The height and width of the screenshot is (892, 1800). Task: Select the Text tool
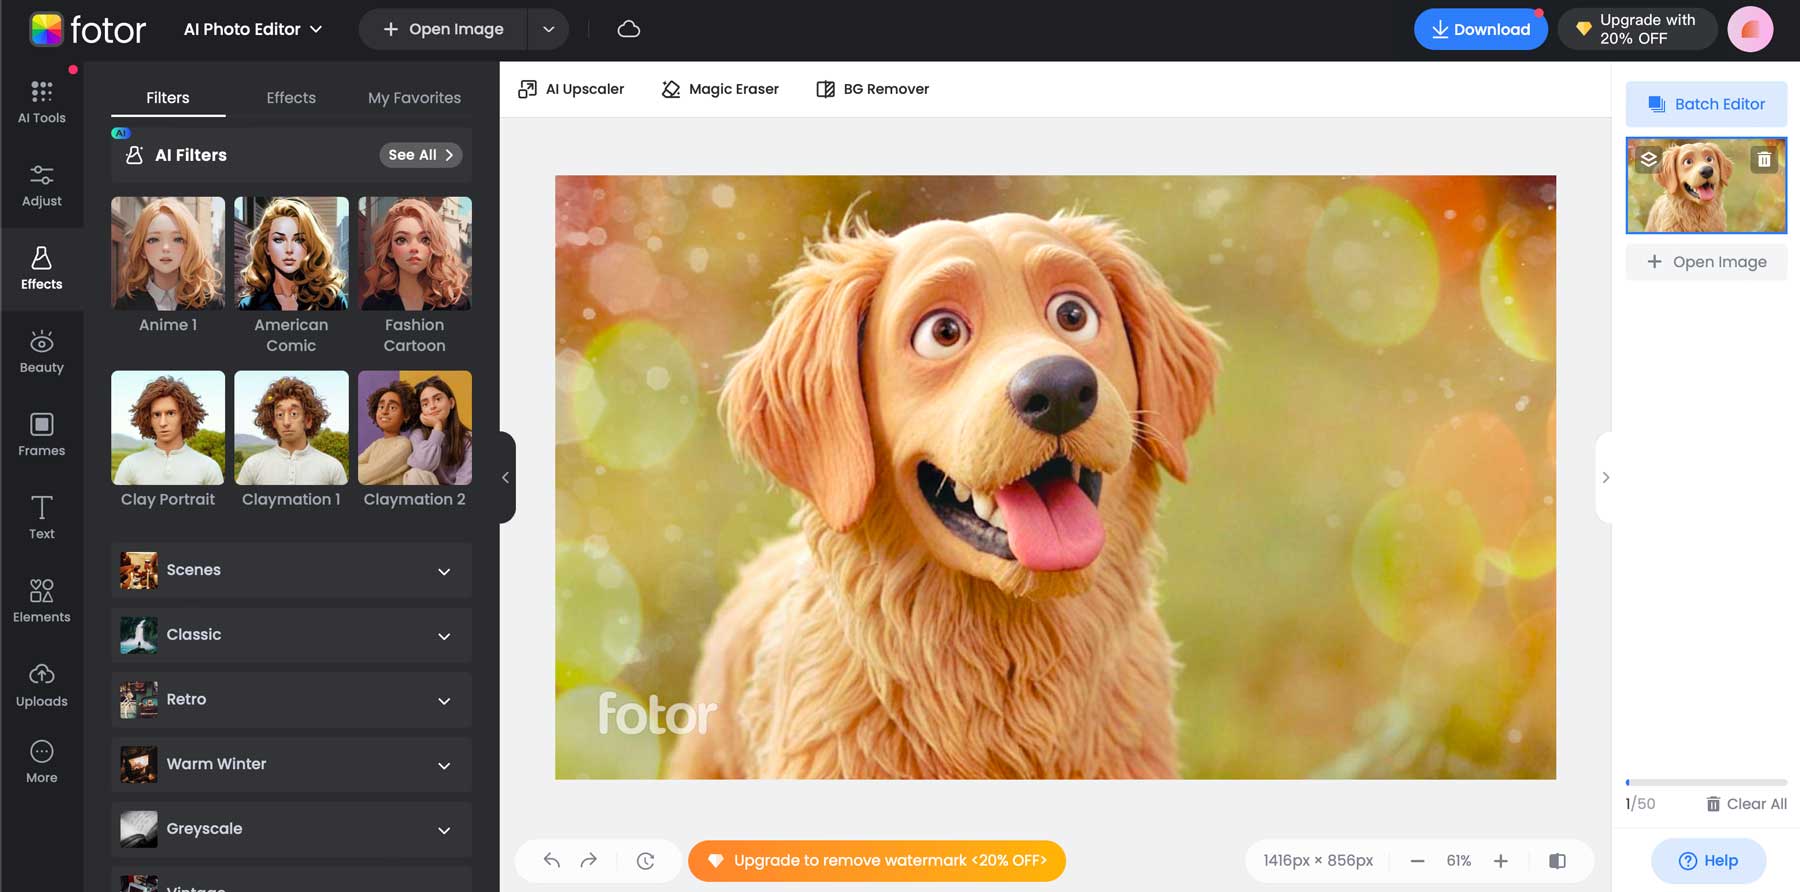coord(41,518)
